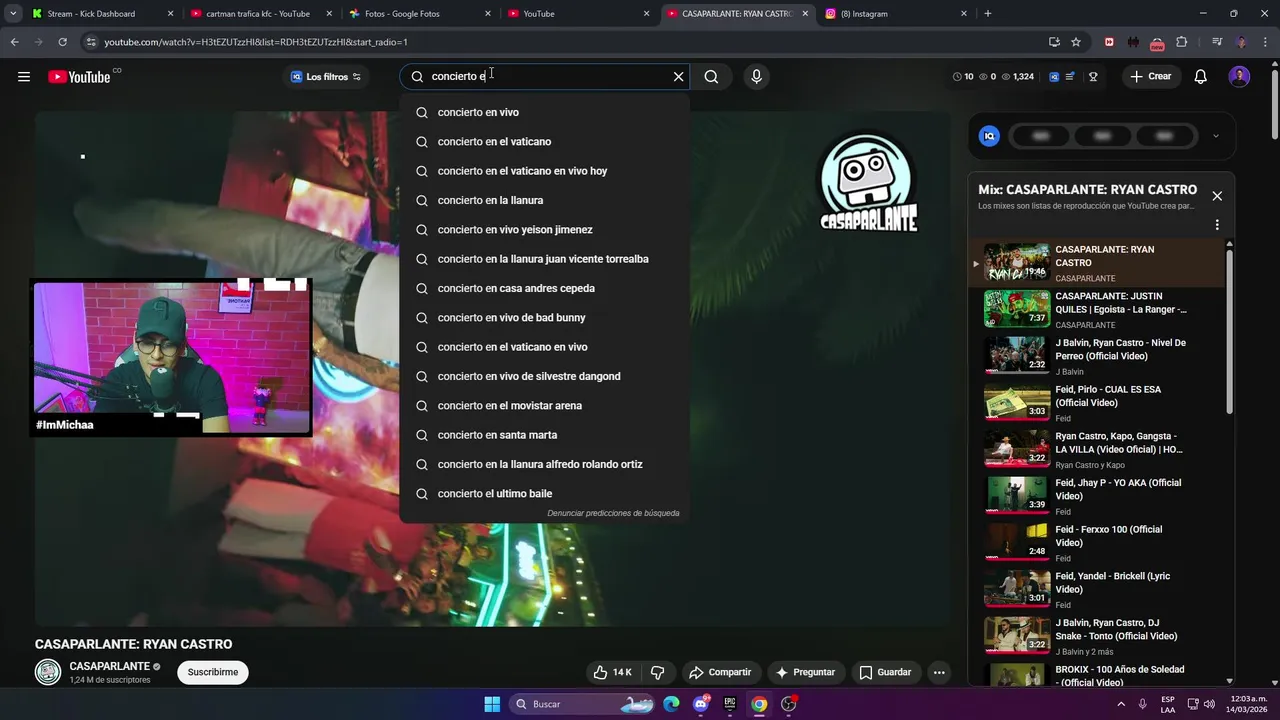Play "CASAPARLANTE: JUSTIN QUILES" from the mix
The image size is (1280, 720).
click(1095, 310)
